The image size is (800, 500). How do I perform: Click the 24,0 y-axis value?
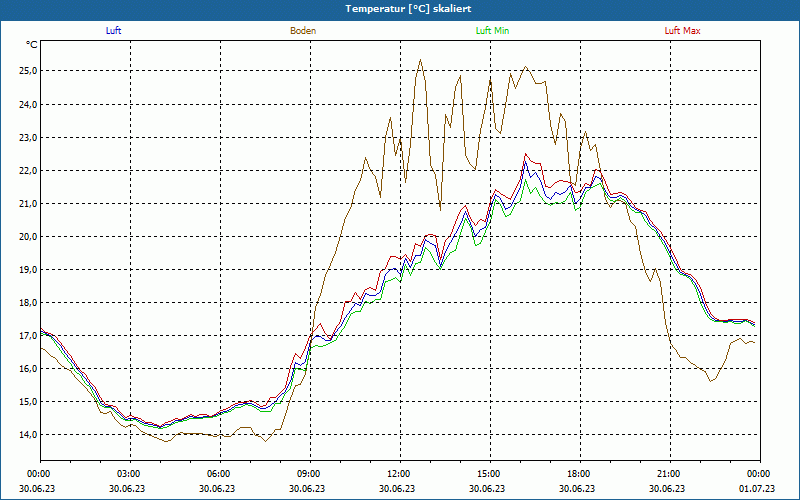click(x=28, y=104)
